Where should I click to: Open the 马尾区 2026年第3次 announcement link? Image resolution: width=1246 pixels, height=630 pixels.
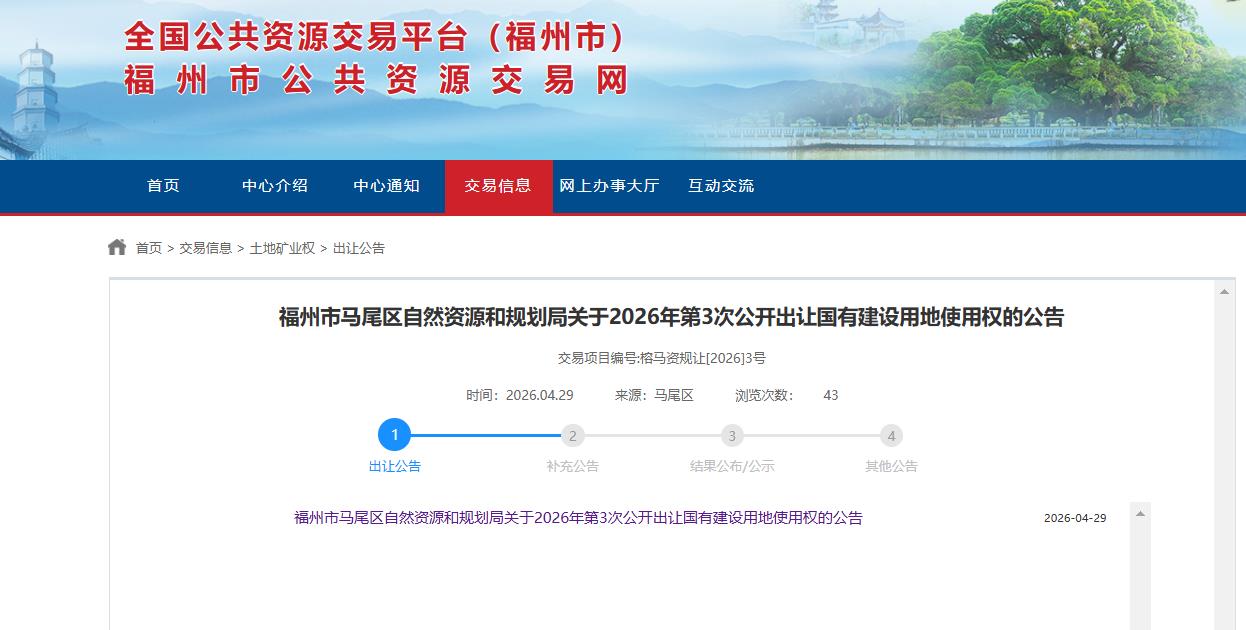[578, 518]
